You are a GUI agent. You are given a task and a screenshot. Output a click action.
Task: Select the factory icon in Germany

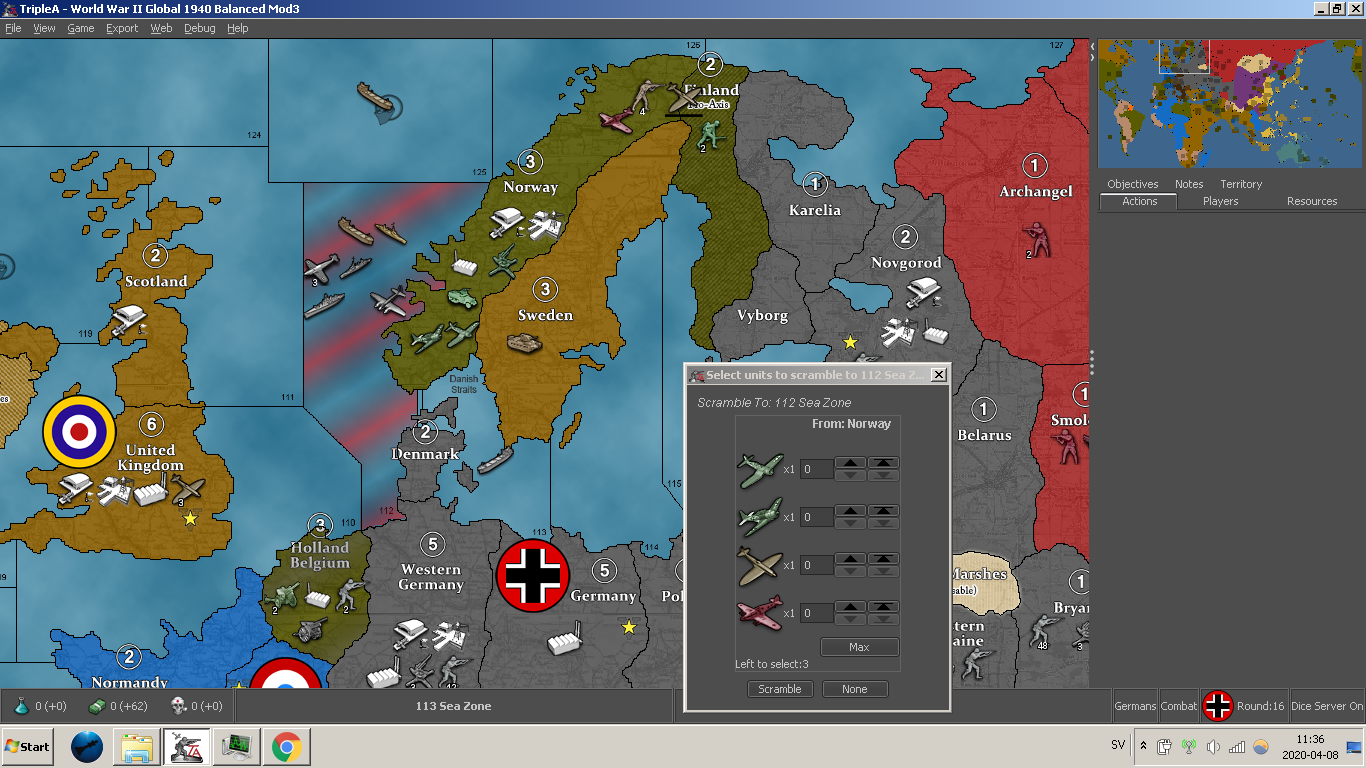pyautogui.click(x=566, y=638)
